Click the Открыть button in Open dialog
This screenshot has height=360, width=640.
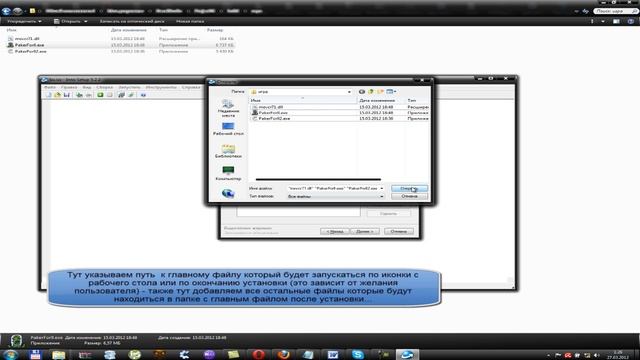tap(409, 189)
